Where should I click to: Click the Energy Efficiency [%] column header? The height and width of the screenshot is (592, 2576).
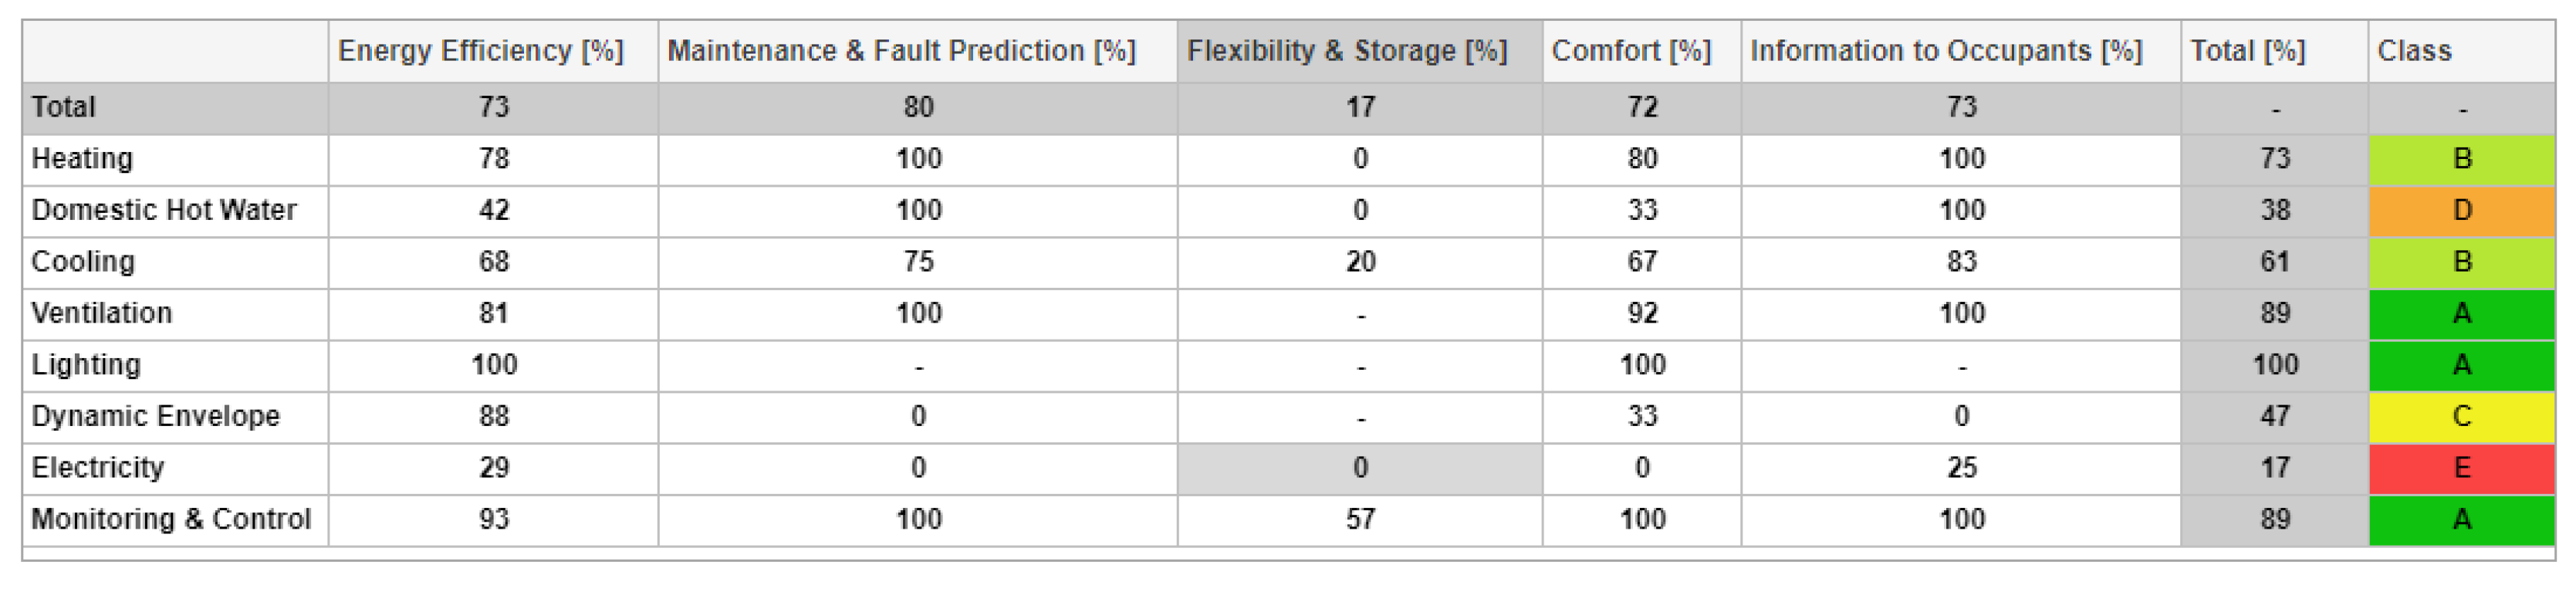(x=480, y=51)
